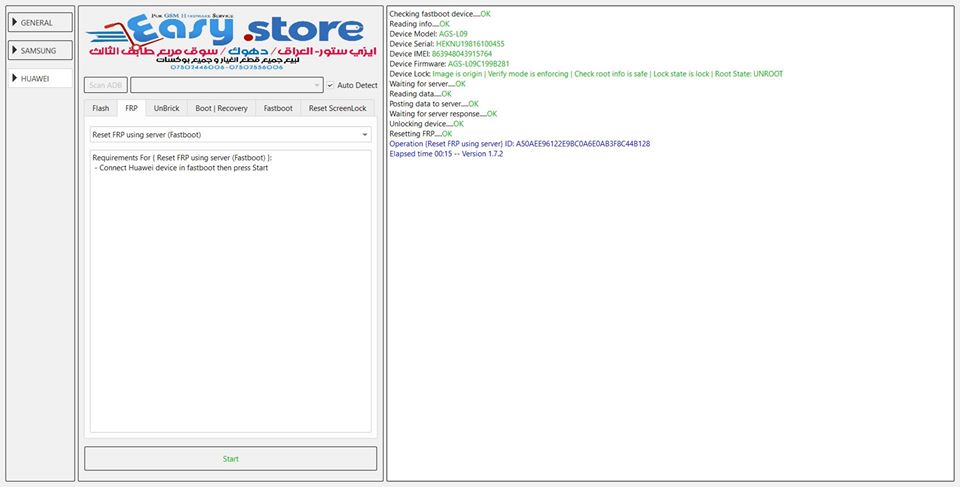This screenshot has width=960, height=487.
Task: Click the Device Lock status line
Action: click(586, 74)
